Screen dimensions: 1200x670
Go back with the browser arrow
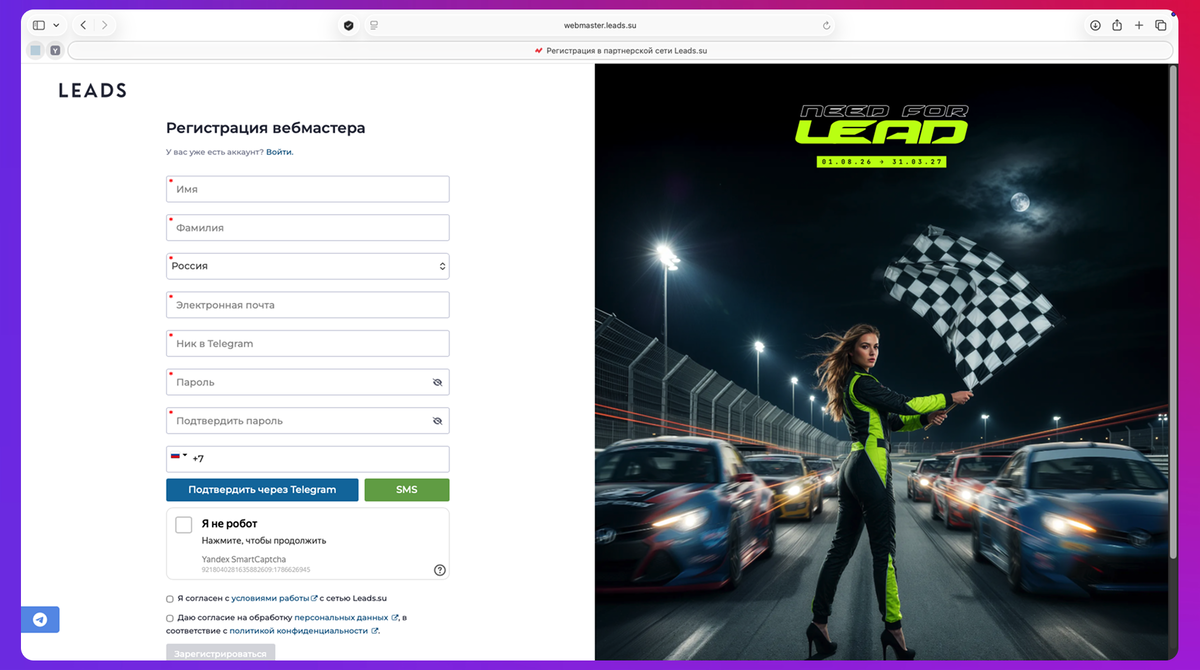83,25
